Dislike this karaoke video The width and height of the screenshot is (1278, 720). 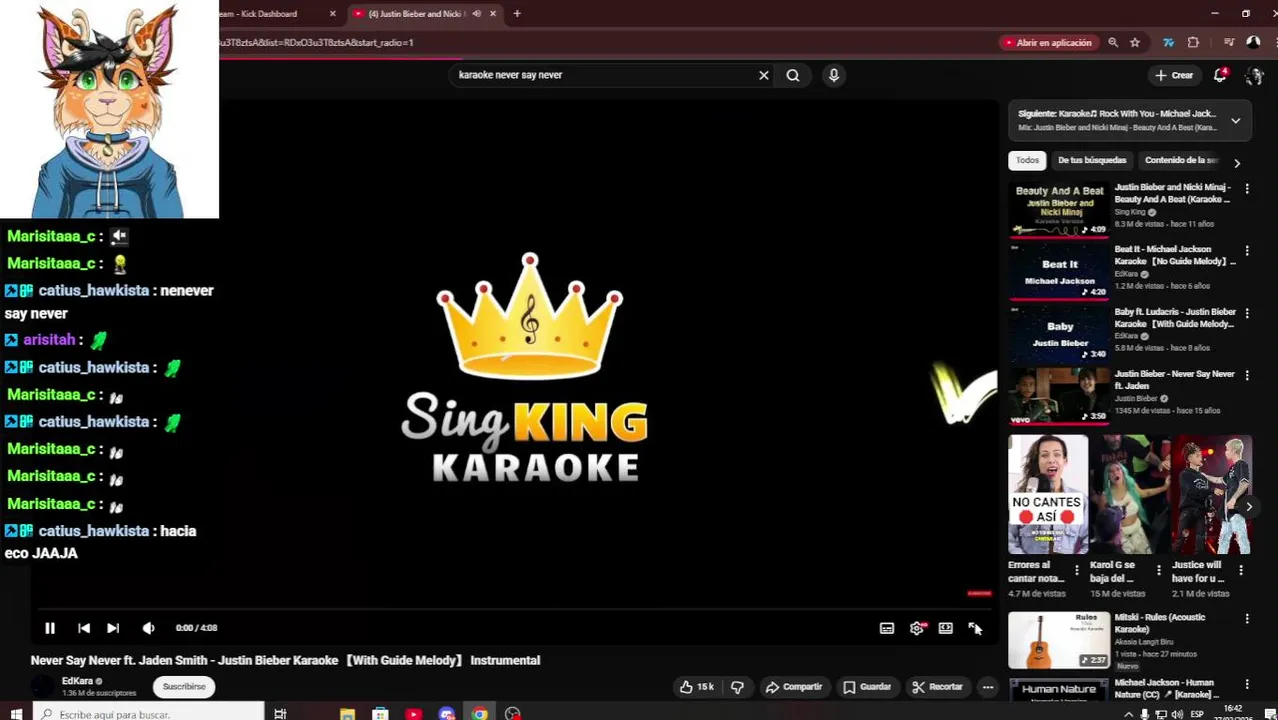coord(737,687)
